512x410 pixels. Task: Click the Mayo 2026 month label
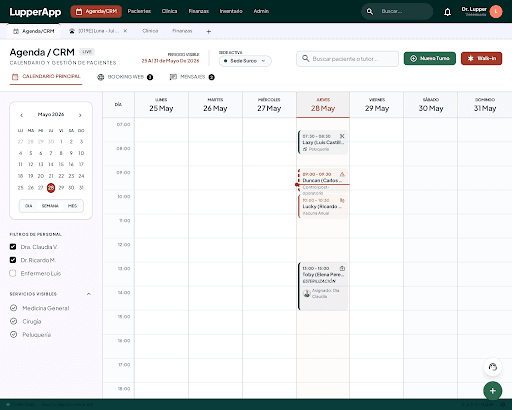(51, 114)
